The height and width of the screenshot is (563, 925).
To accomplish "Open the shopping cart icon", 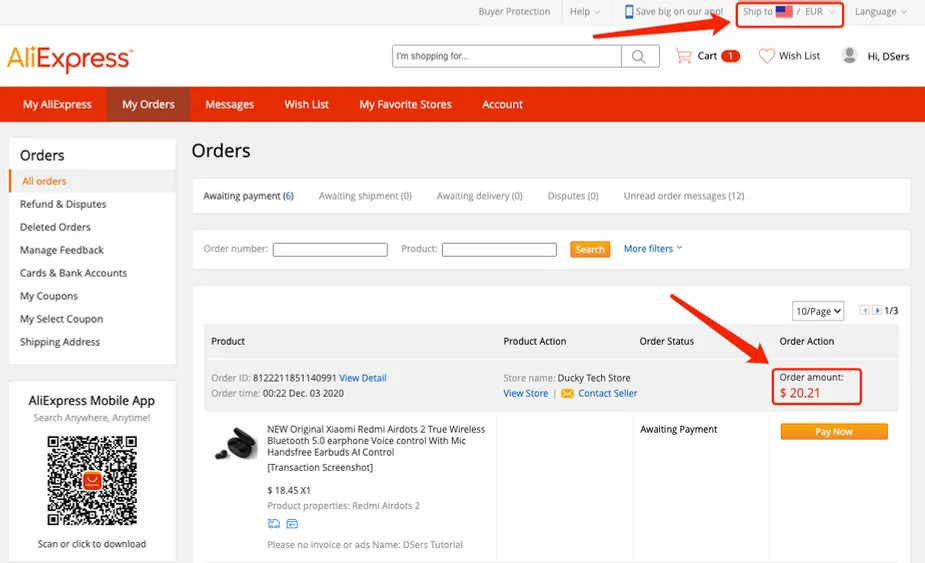I will [684, 56].
